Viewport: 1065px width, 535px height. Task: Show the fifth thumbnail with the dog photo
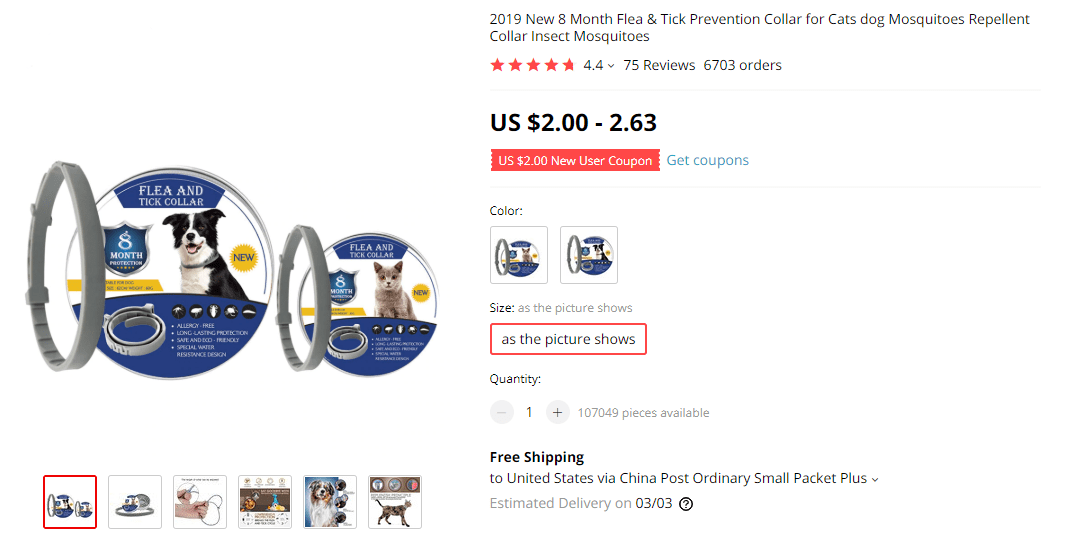click(330, 502)
